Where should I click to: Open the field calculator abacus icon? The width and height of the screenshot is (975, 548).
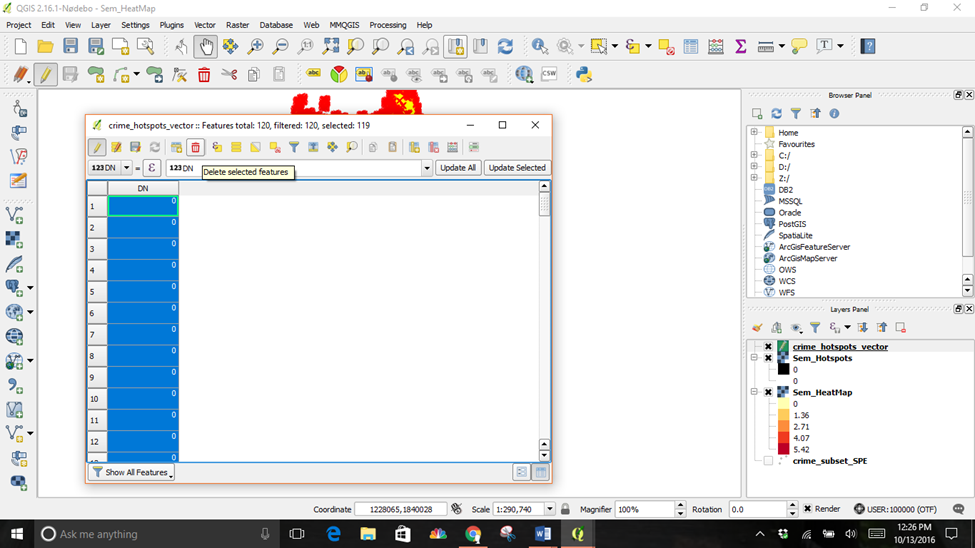[716, 46]
